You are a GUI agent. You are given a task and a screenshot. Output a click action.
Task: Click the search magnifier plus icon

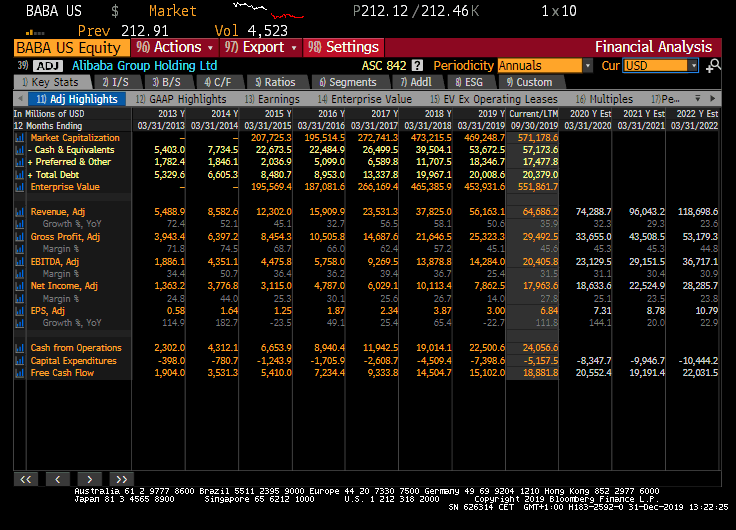pyautogui.click(x=713, y=66)
